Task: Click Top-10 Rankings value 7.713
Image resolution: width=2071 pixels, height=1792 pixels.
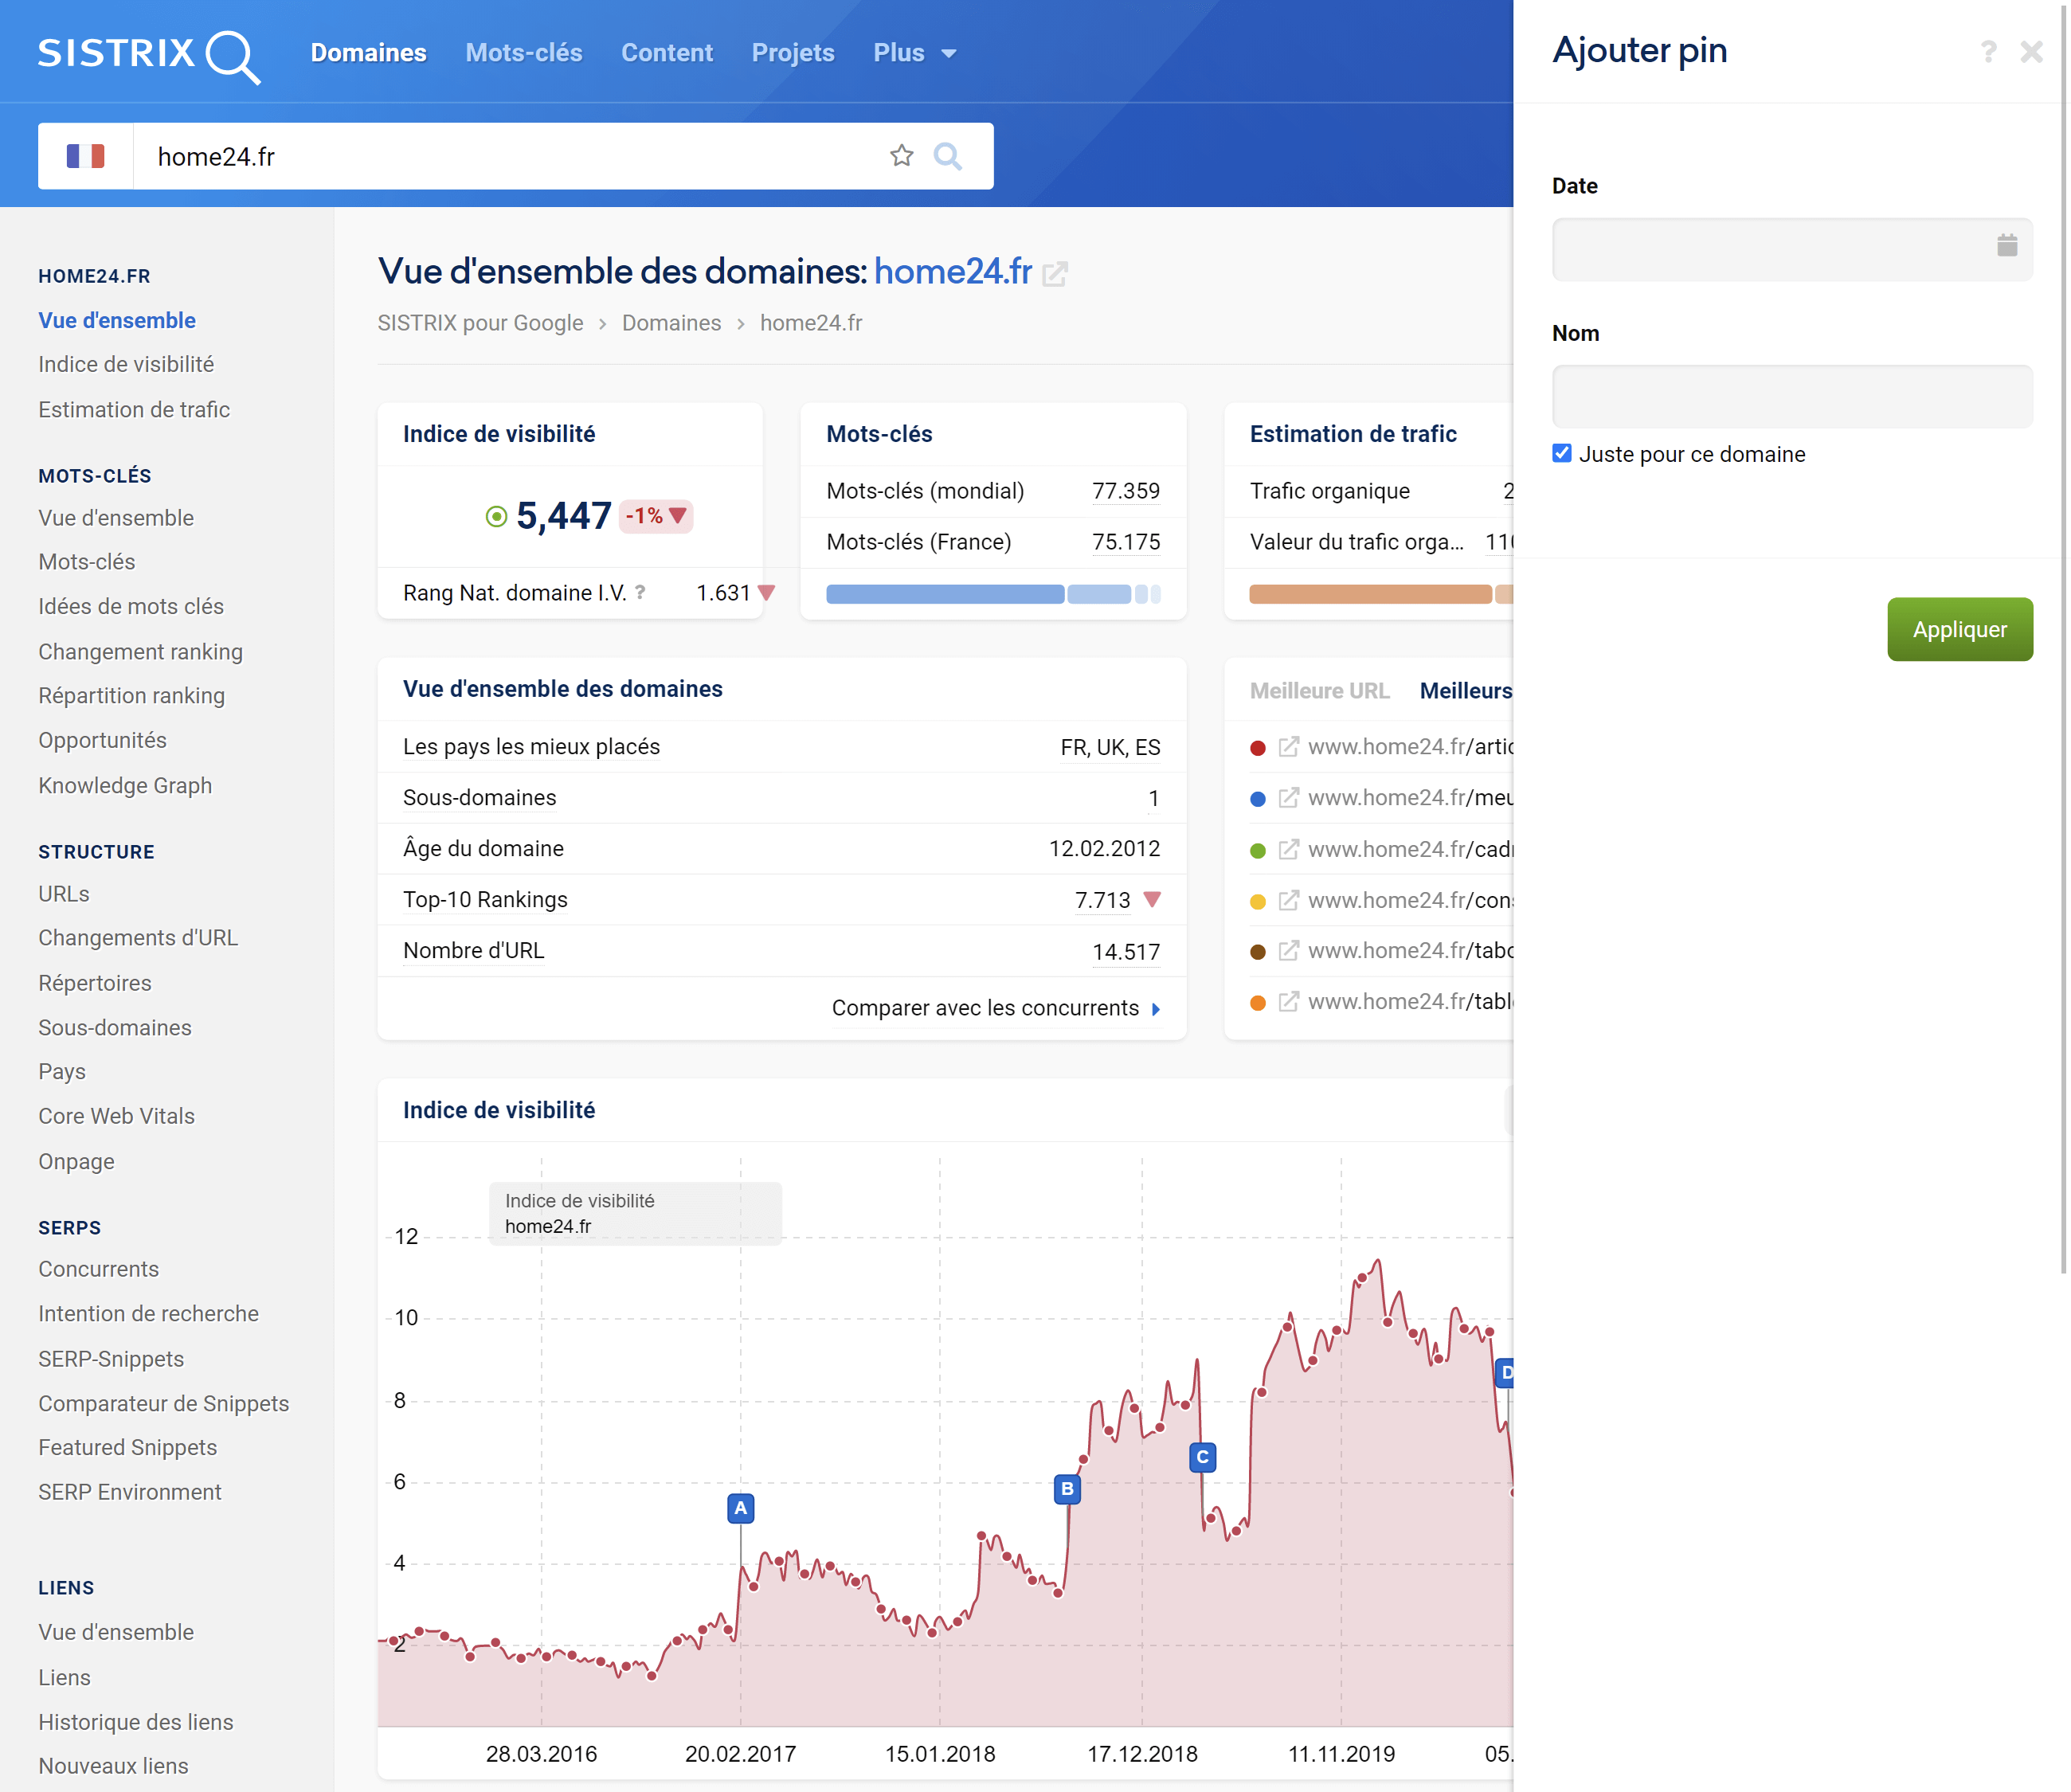Action: [1103, 900]
